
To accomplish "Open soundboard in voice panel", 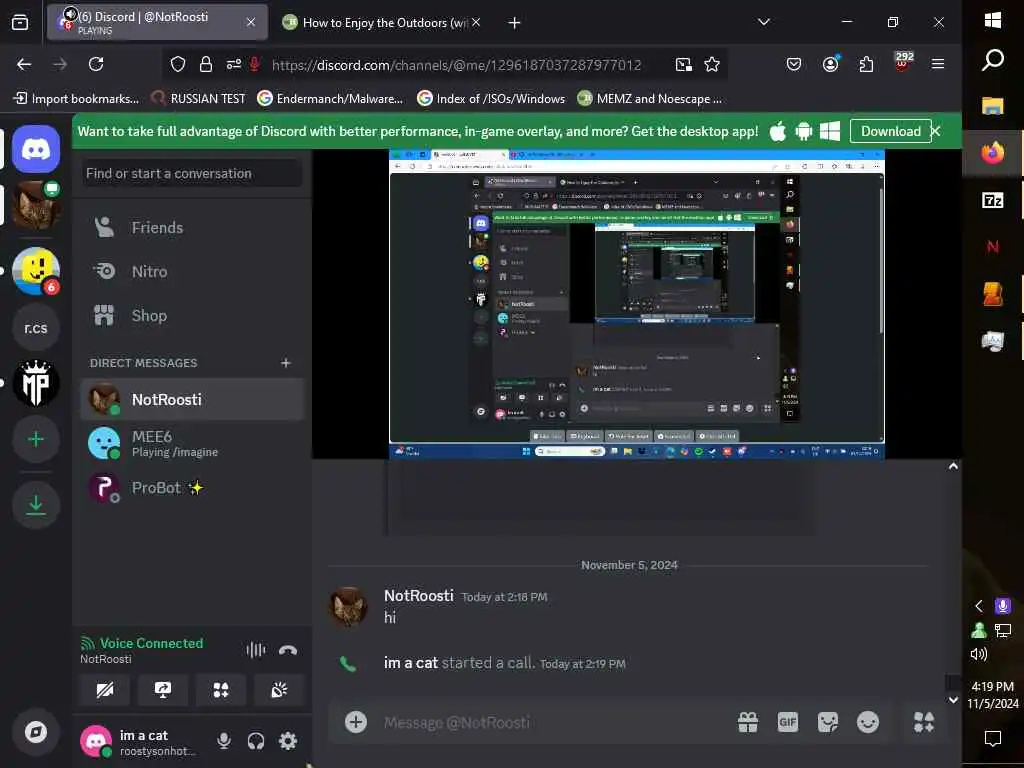I will tap(279, 690).
